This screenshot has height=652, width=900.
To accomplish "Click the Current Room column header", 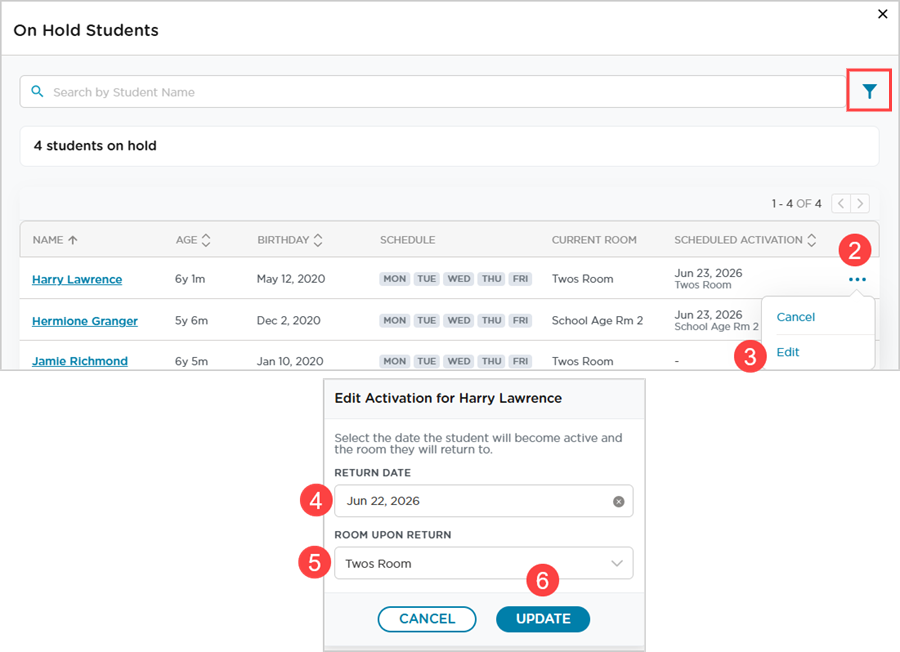I will click(594, 240).
